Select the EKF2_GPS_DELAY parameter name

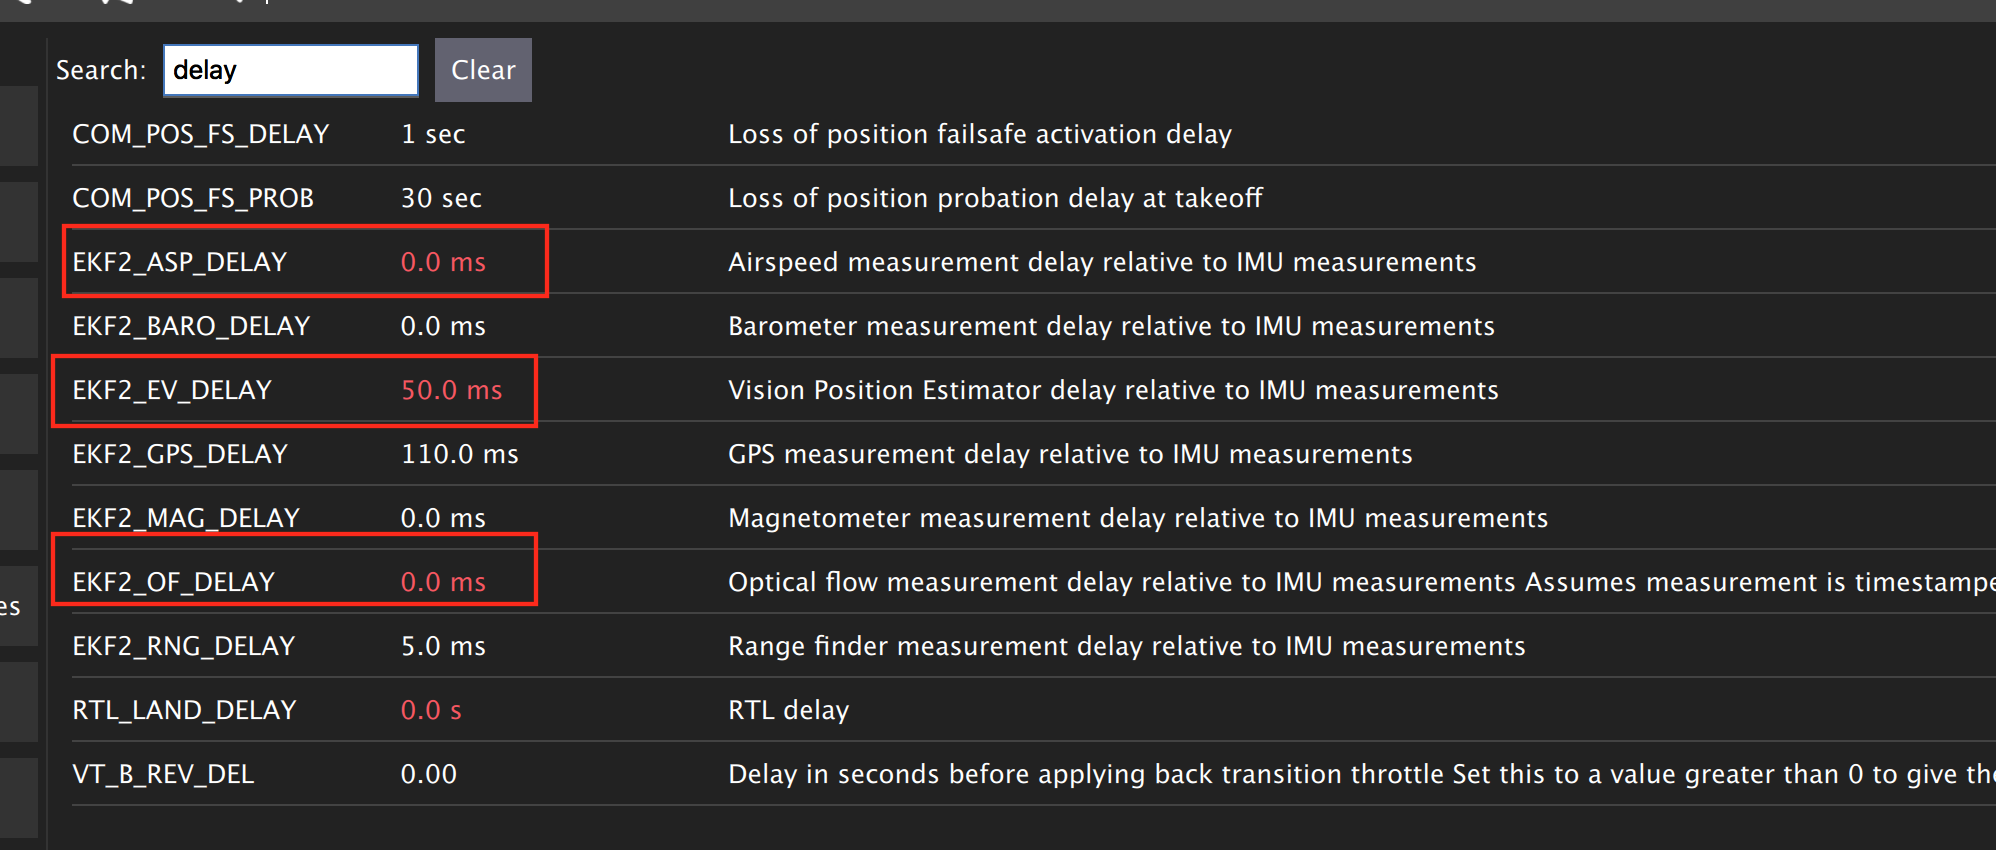pos(180,454)
